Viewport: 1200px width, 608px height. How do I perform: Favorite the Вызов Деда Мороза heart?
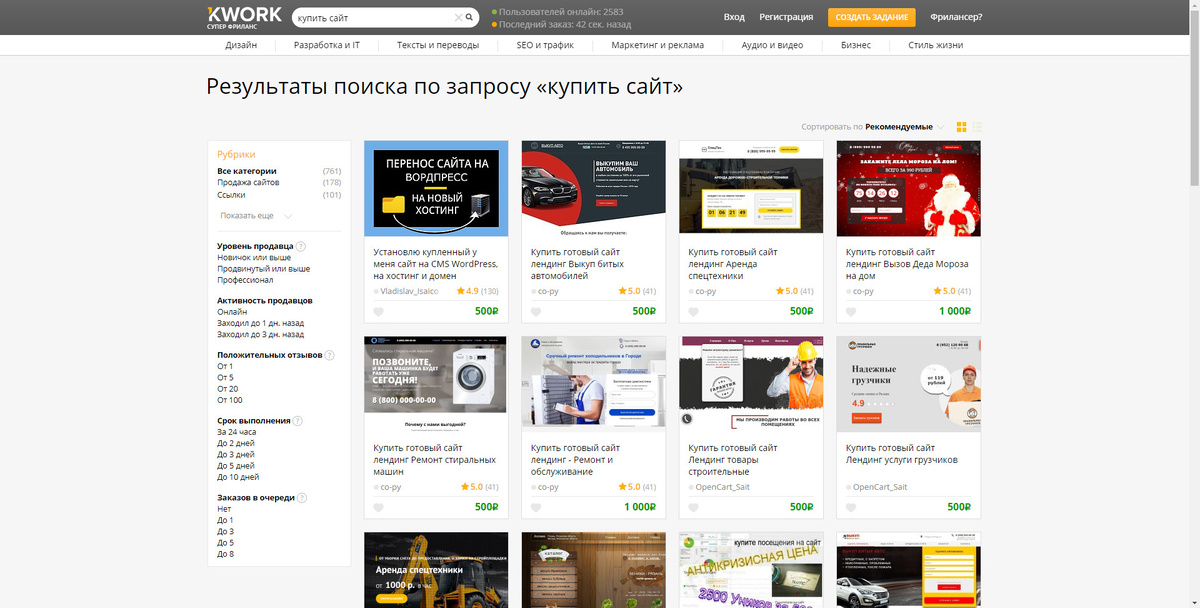tap(851, 311)
